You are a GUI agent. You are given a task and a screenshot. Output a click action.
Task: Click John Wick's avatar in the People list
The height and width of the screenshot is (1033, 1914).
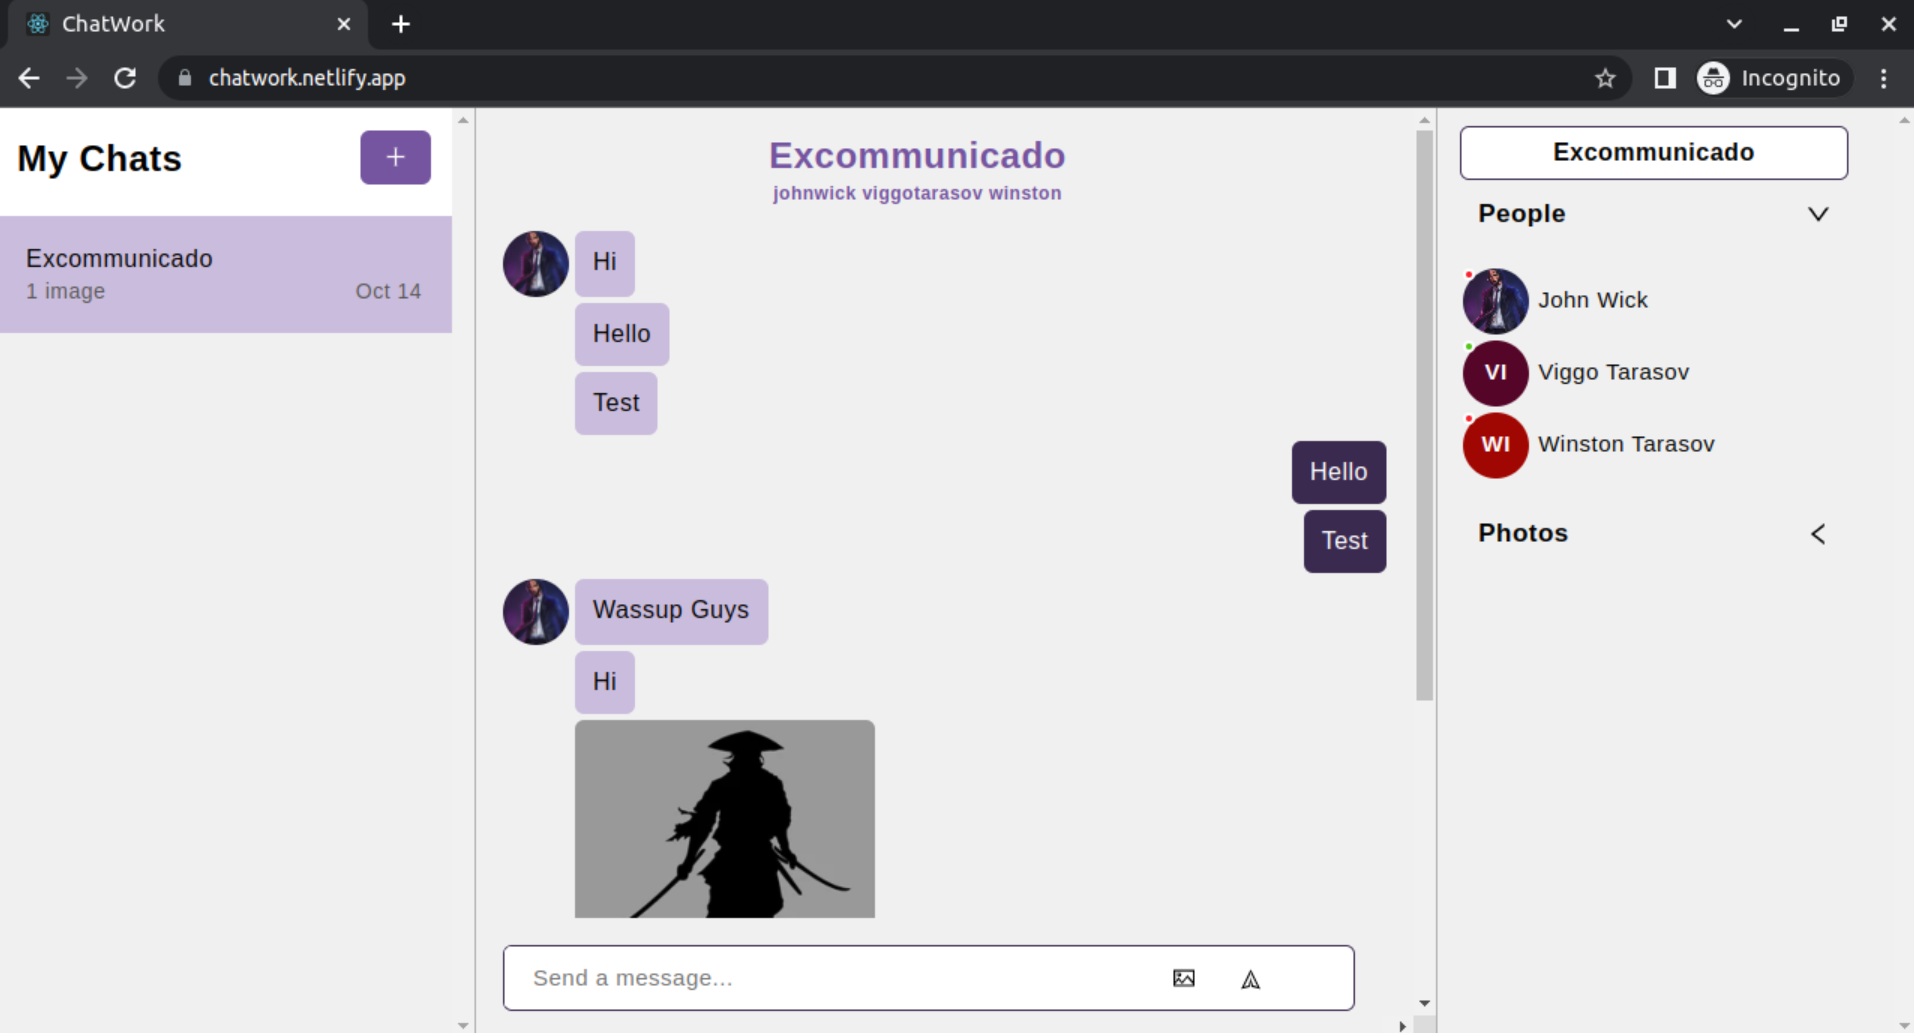pyautogui.click(x=1494, y=300)
